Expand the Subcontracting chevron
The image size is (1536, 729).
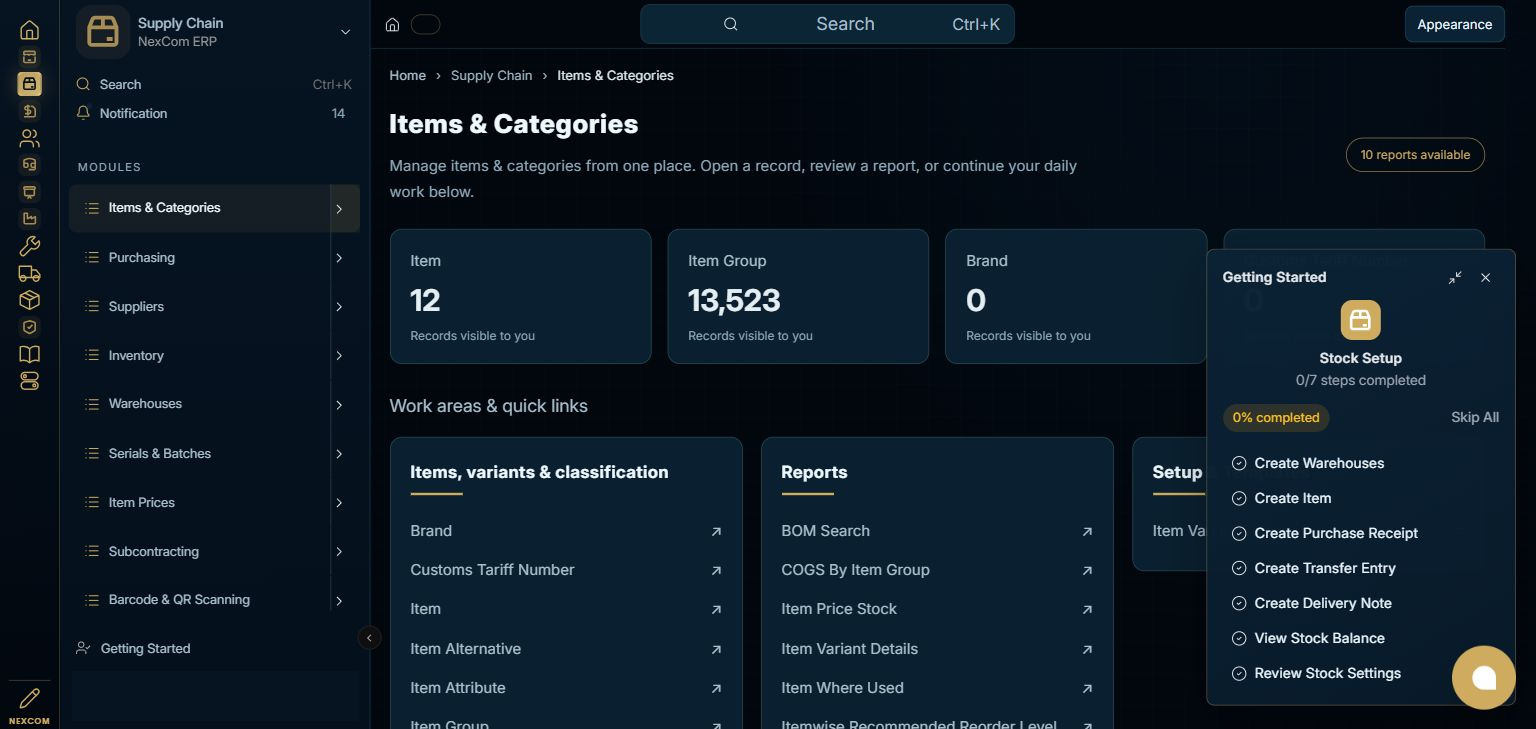point(339,552)
